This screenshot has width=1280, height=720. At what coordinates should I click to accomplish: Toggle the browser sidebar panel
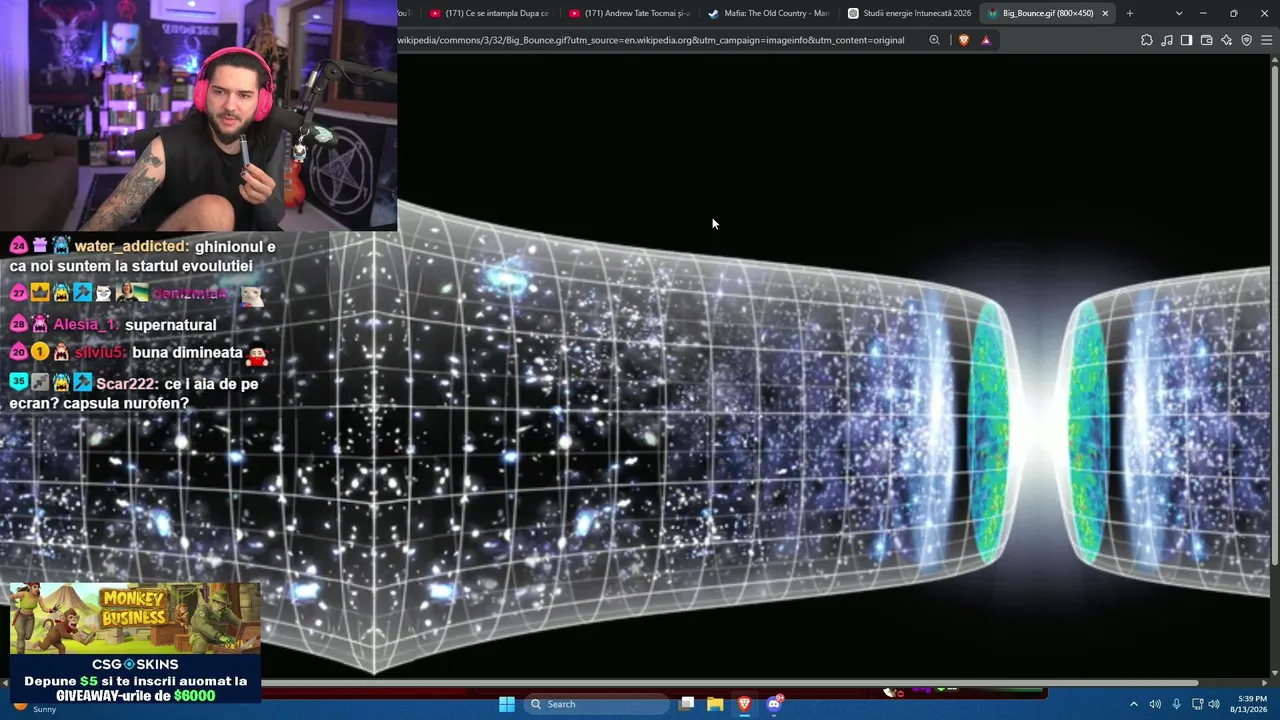tap(1186, 40)
